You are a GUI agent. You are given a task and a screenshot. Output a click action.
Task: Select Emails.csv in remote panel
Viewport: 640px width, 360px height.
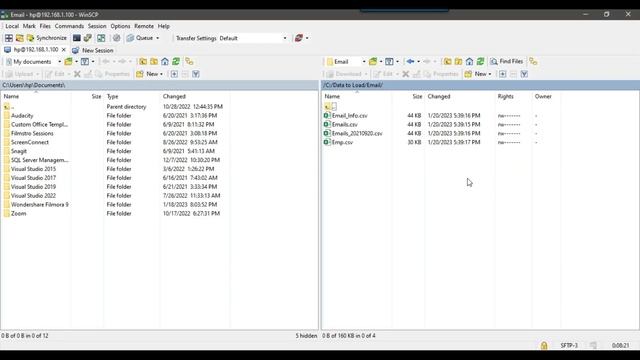pos(344,124)
